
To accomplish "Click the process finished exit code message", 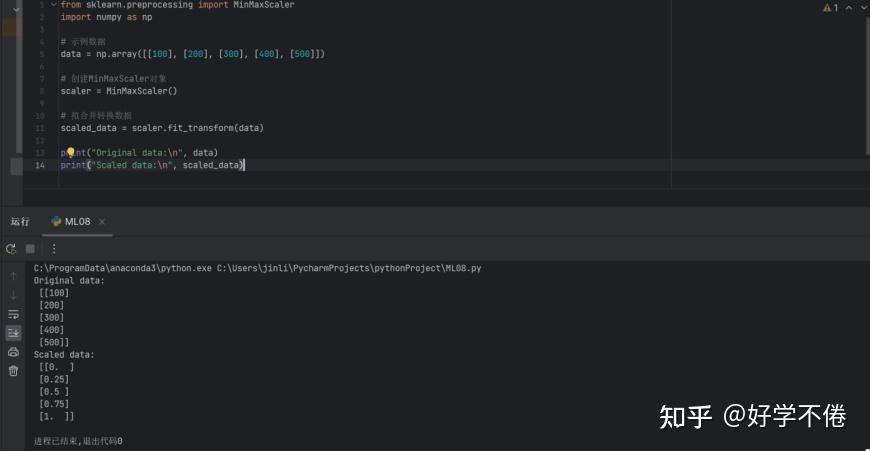I will click(x=78, y=441).
